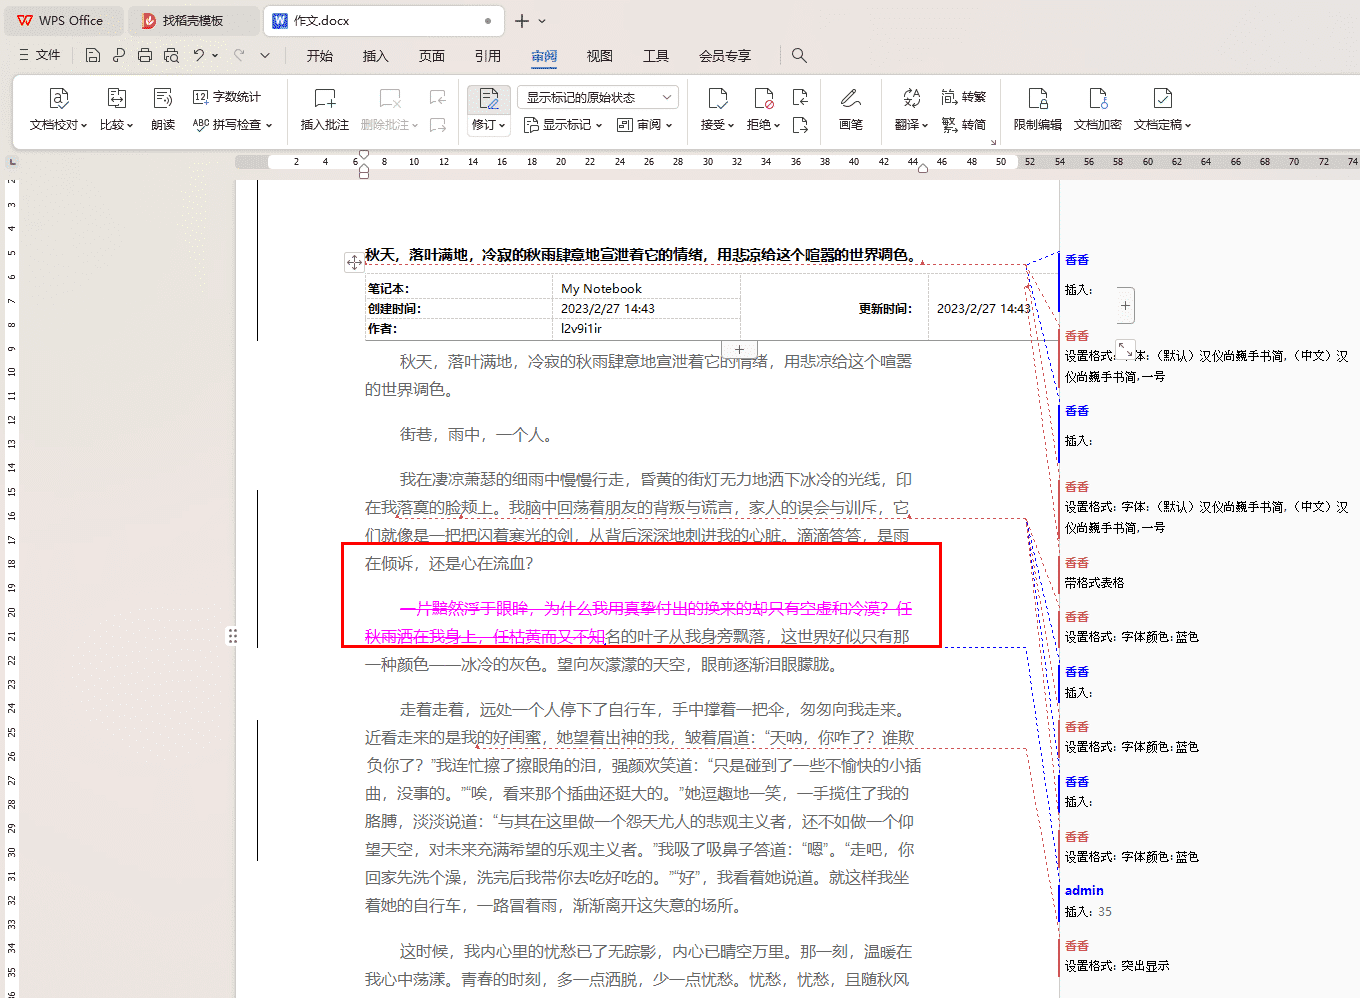Open 字数统计 word count
The image size is (1360, 998).
click(x=227, y=97)
